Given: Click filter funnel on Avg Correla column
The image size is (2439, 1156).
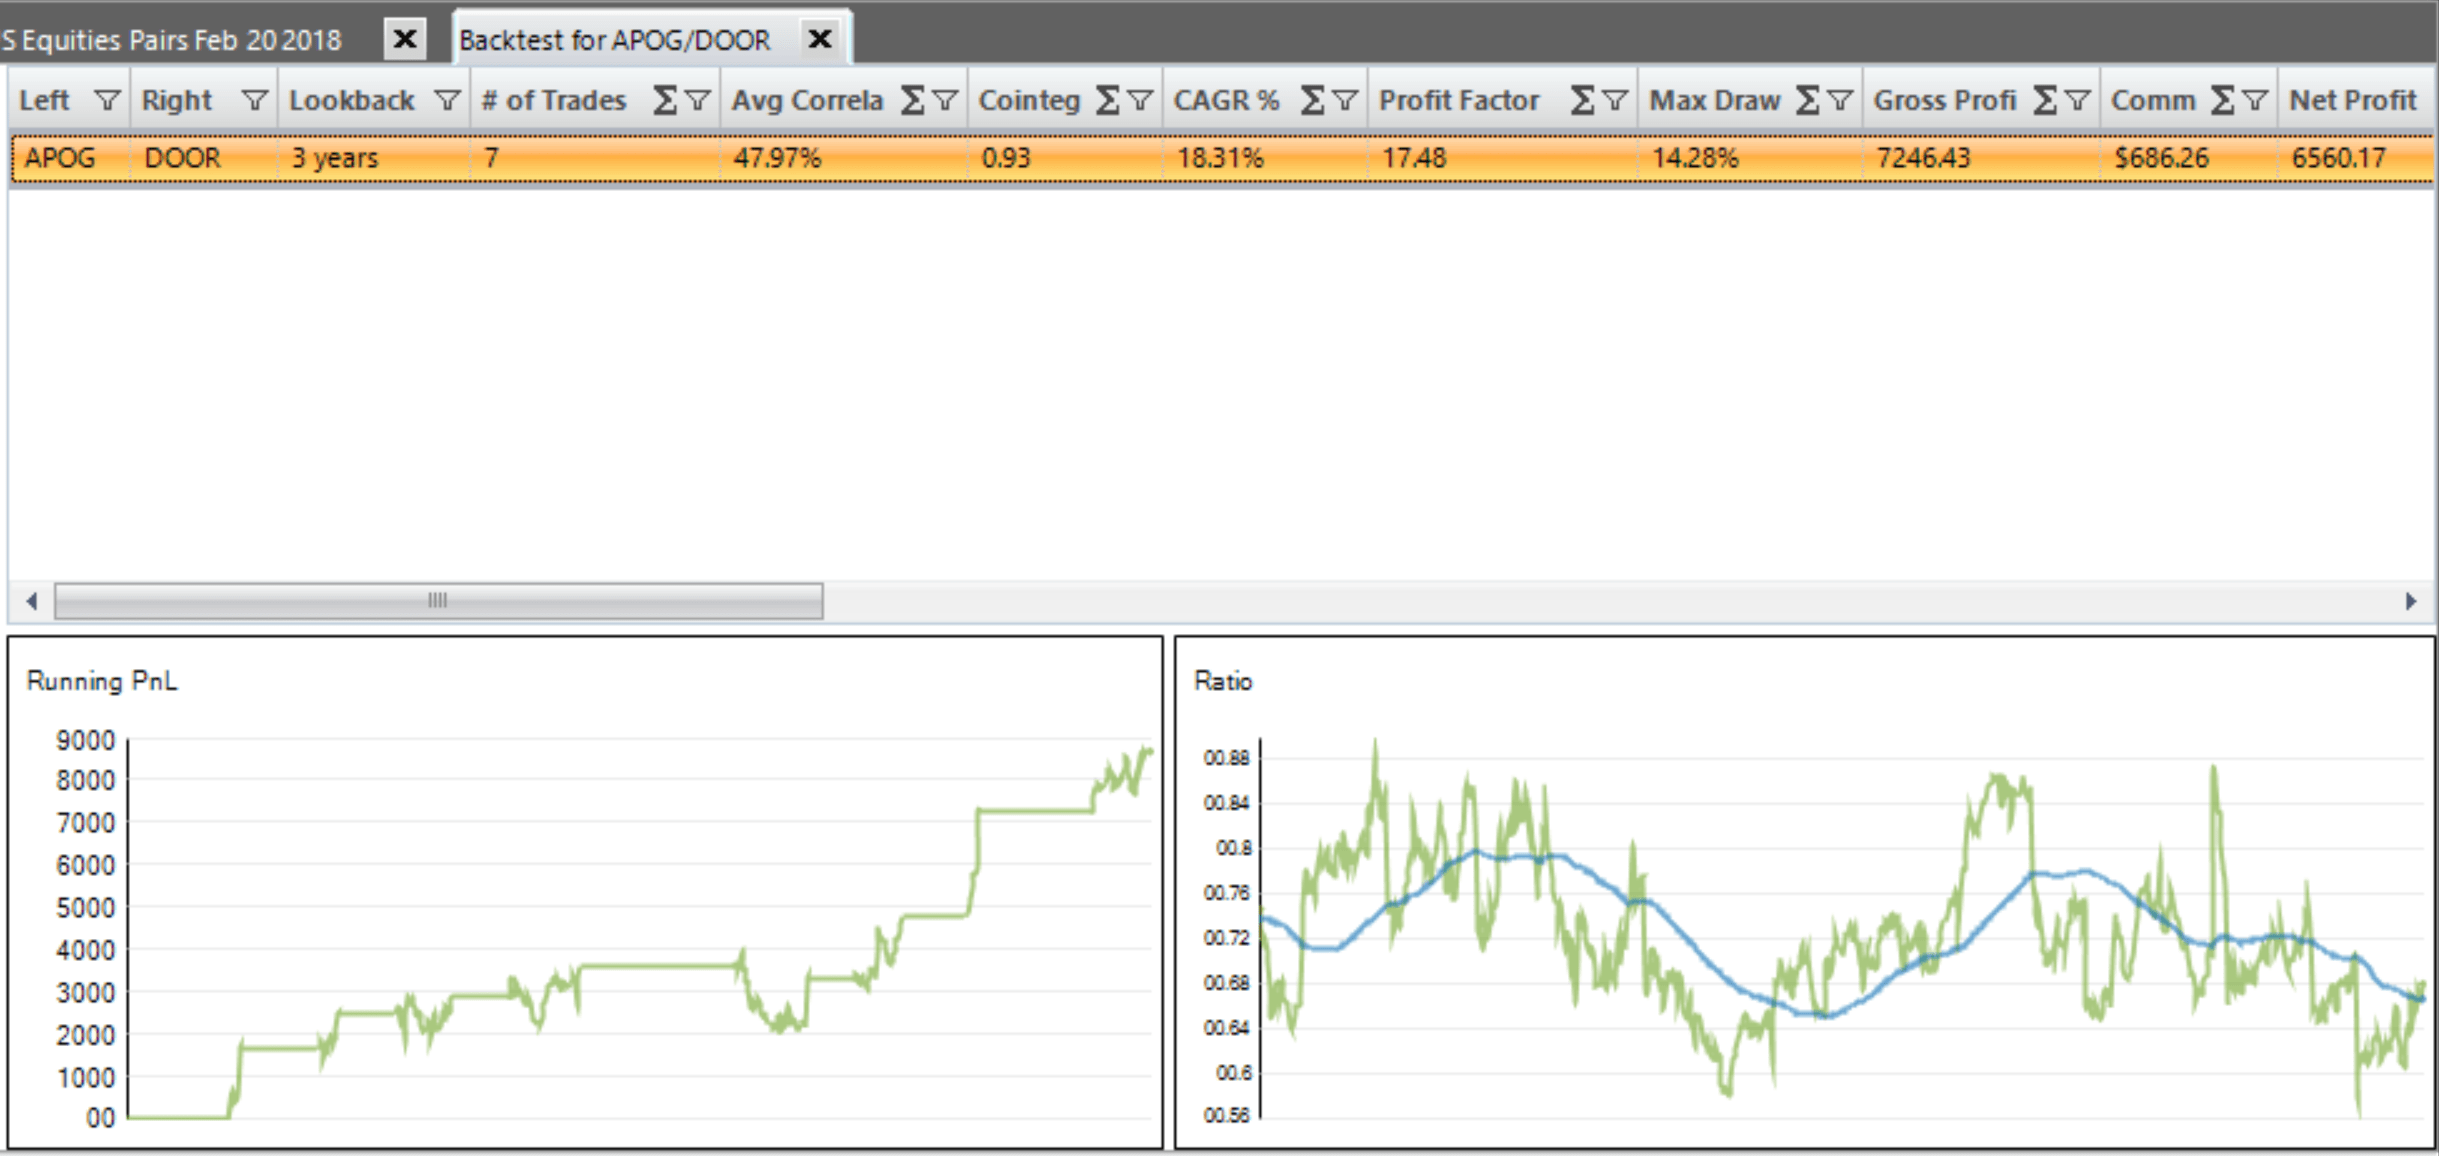Looking at the screenshot, I should pyautogui.click(x=944, y=101).
